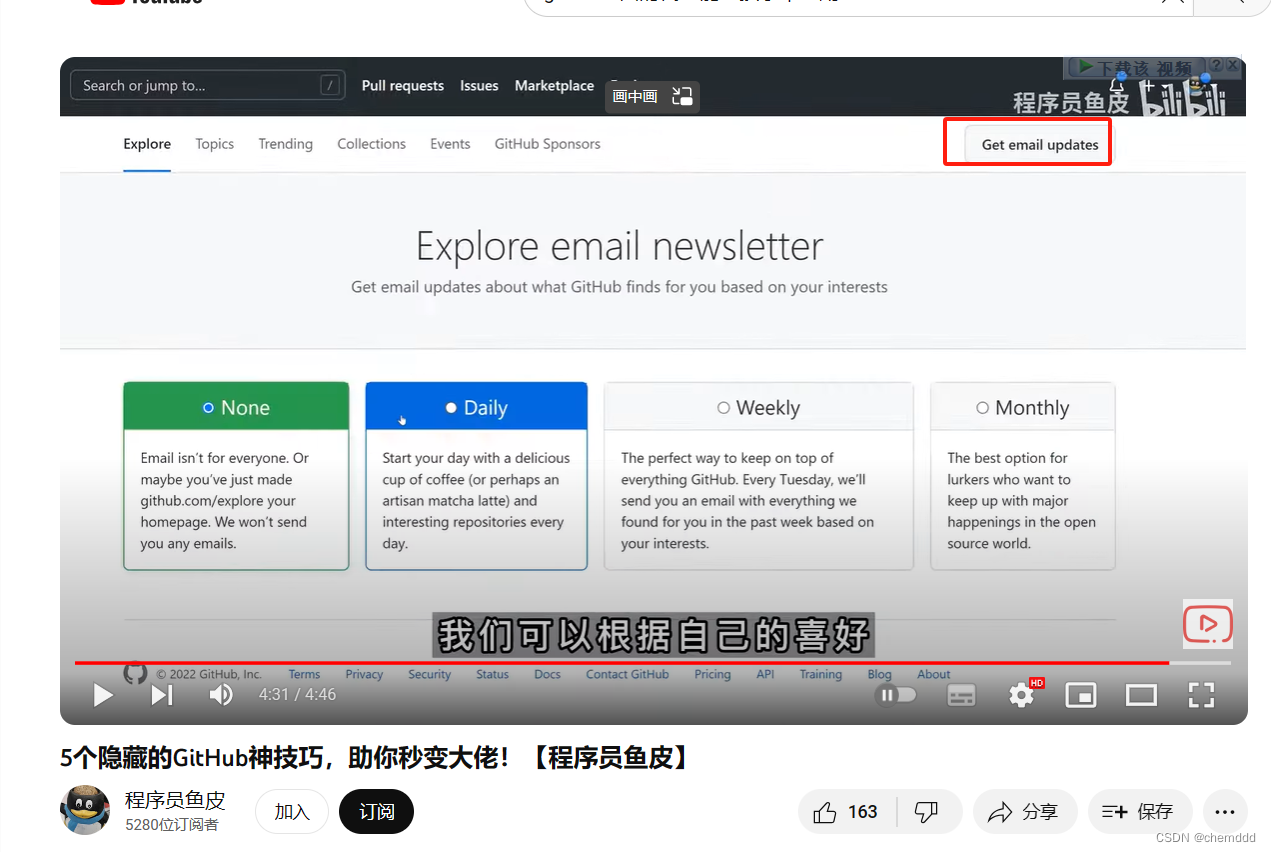Open the 程序员鱼皮 channel name link
This screenshot has height=852, width=1271.
click(x=175, y=800)
